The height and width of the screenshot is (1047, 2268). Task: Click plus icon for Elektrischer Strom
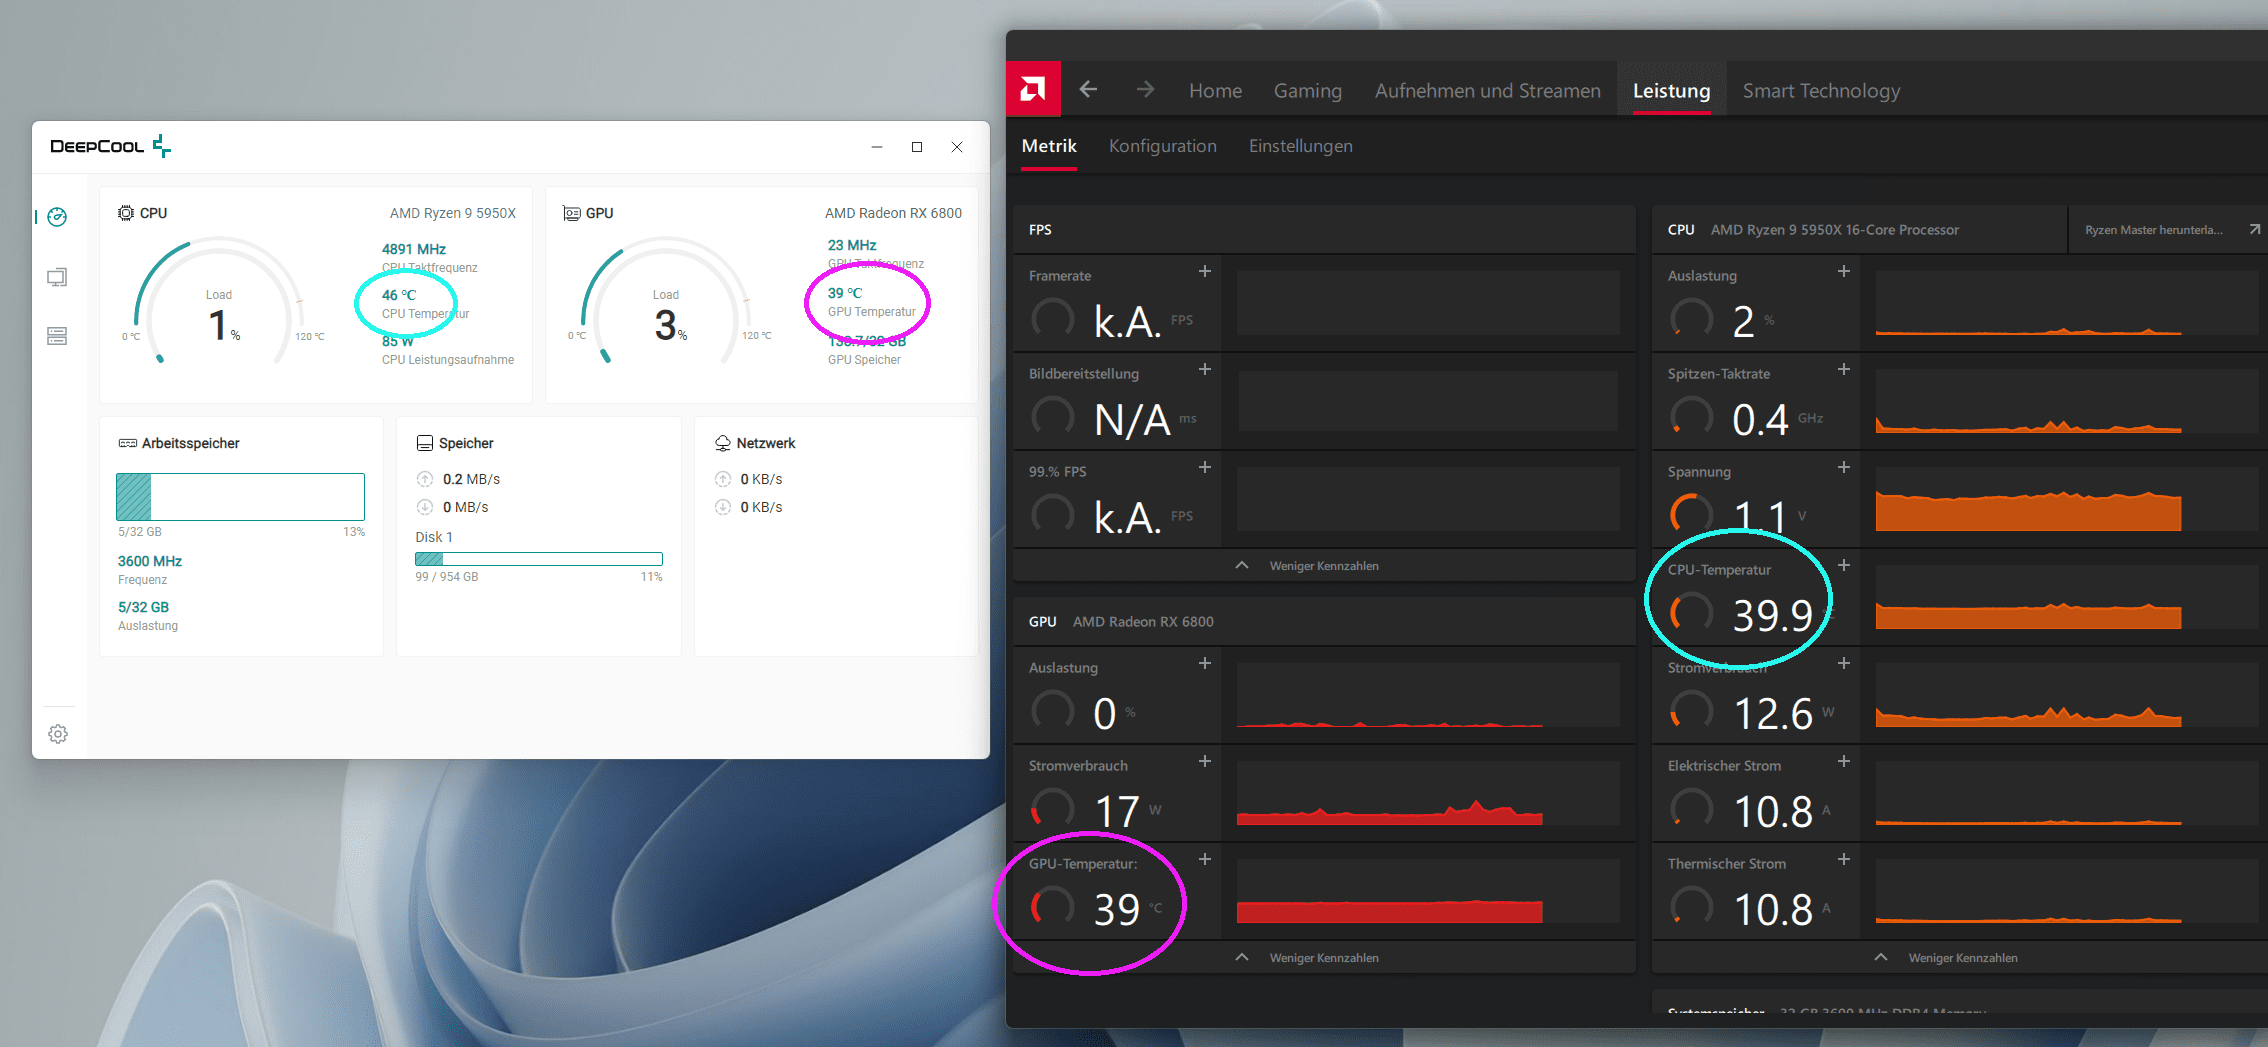1844,761
